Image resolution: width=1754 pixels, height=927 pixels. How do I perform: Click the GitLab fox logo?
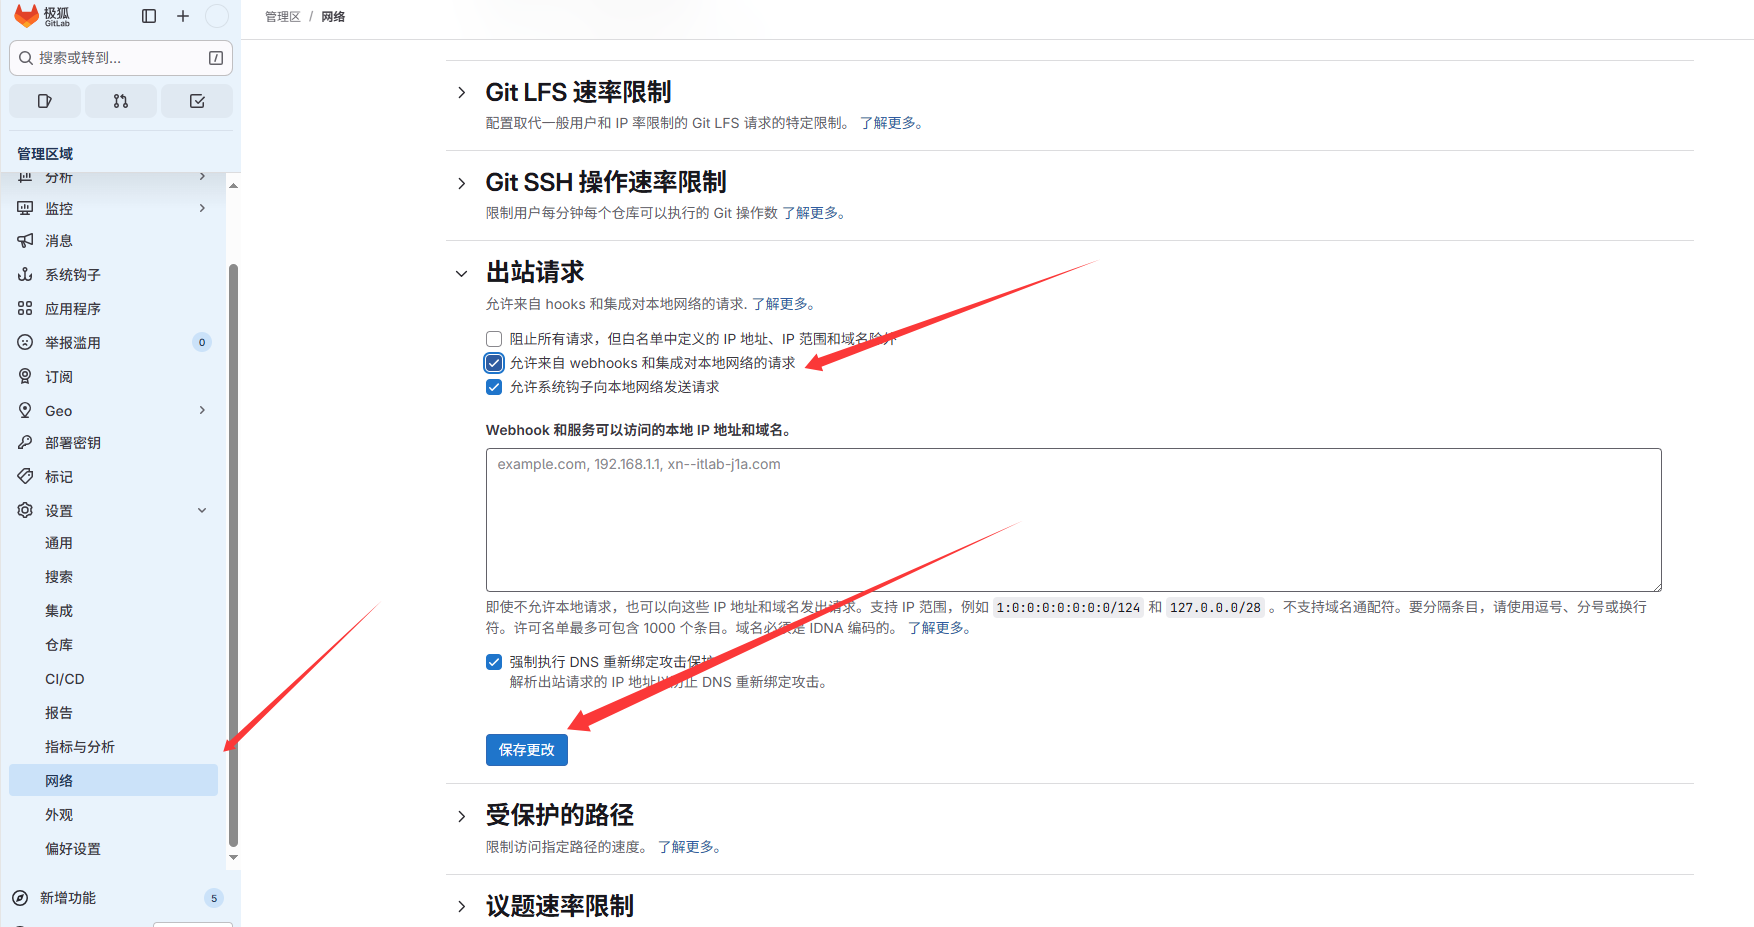click(x=26, y=15)
